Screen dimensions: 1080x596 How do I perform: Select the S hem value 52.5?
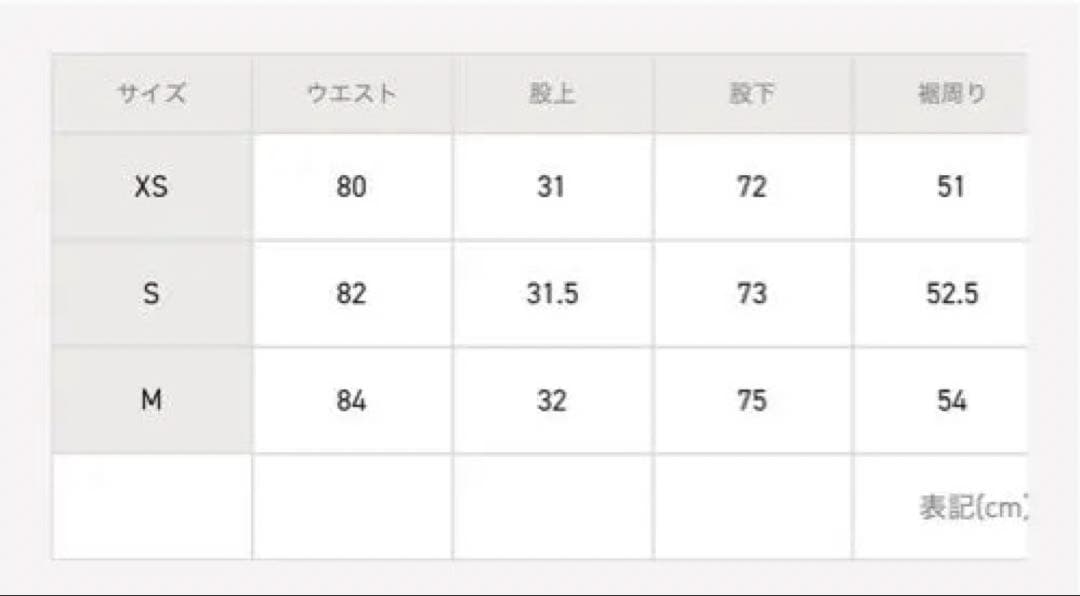pyautogui.click(x=951, y=294)
